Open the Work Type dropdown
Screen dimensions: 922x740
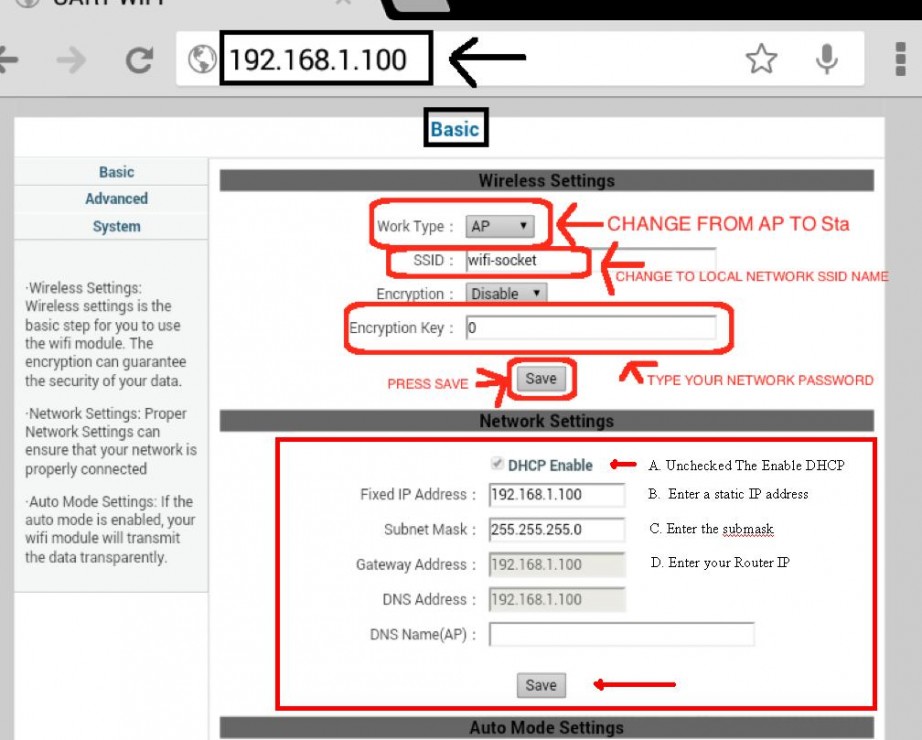pos(500,227)
